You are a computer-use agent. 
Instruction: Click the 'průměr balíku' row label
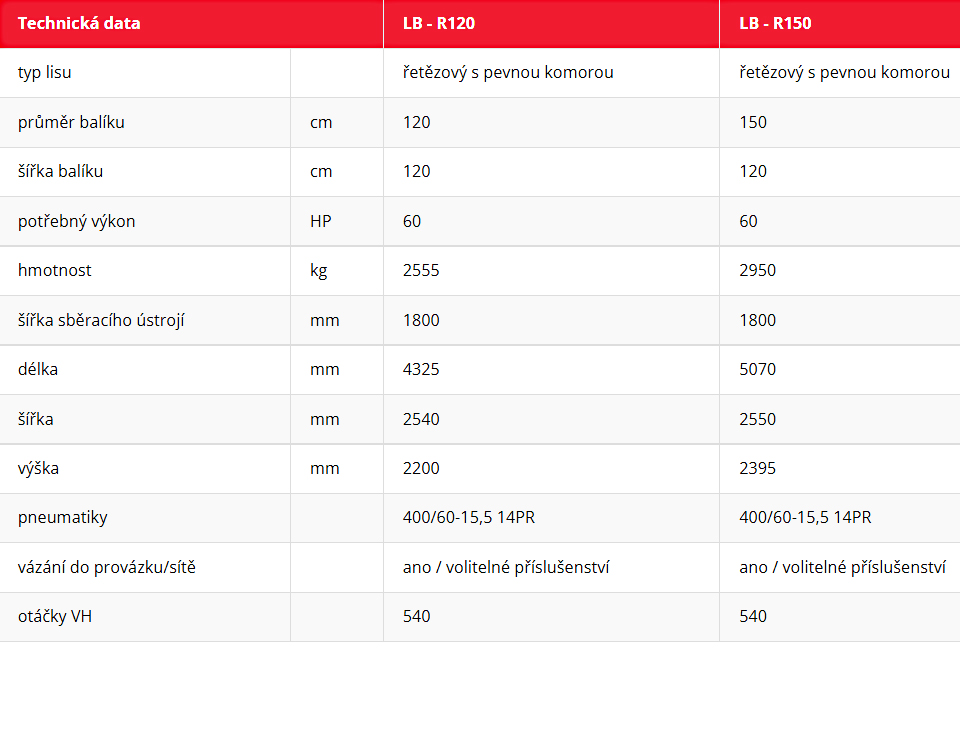(x=71, y=122)
